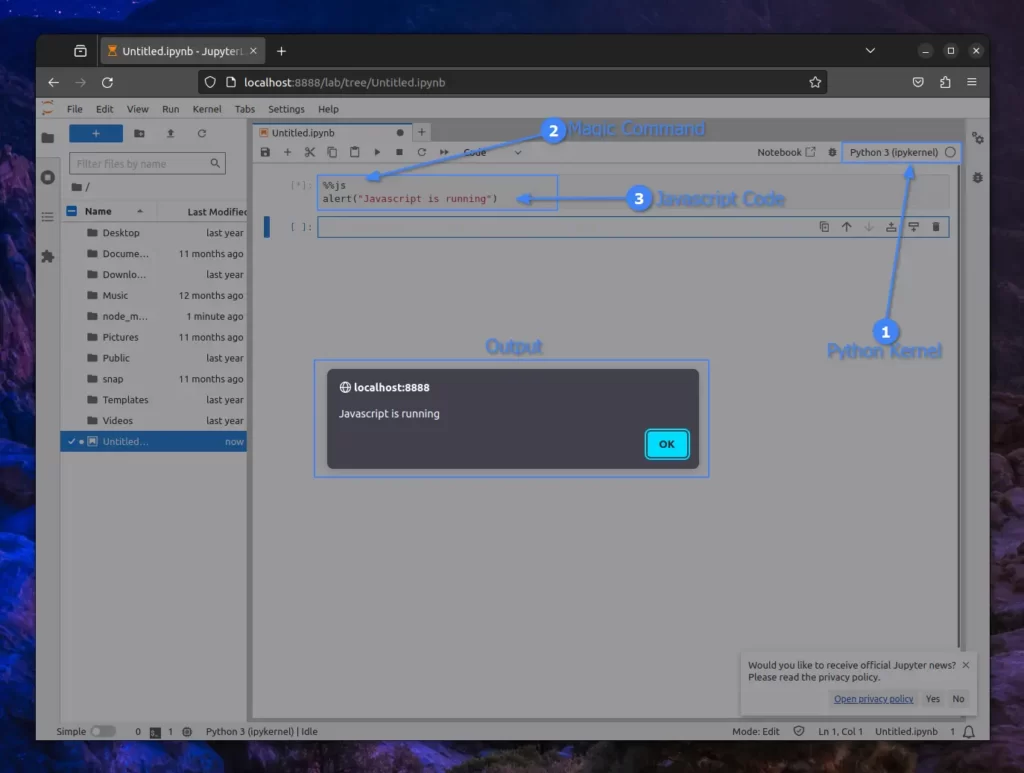Insert a cell above the active cell
1024x773 pixels.
point(891,227)
